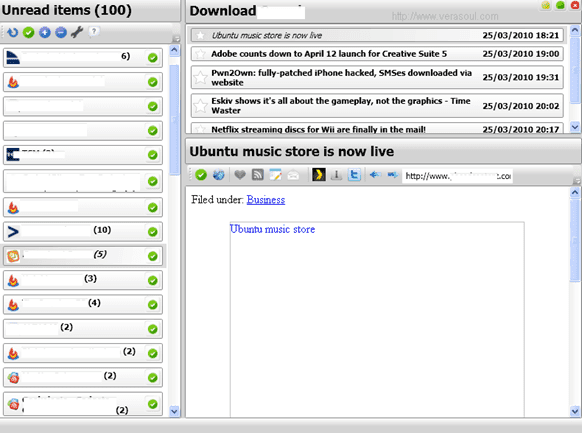The width and height of the screenshot is (582, 433).
Task: Click the grey RSS feed icon in article toolbar
Action: pos(258,174)
